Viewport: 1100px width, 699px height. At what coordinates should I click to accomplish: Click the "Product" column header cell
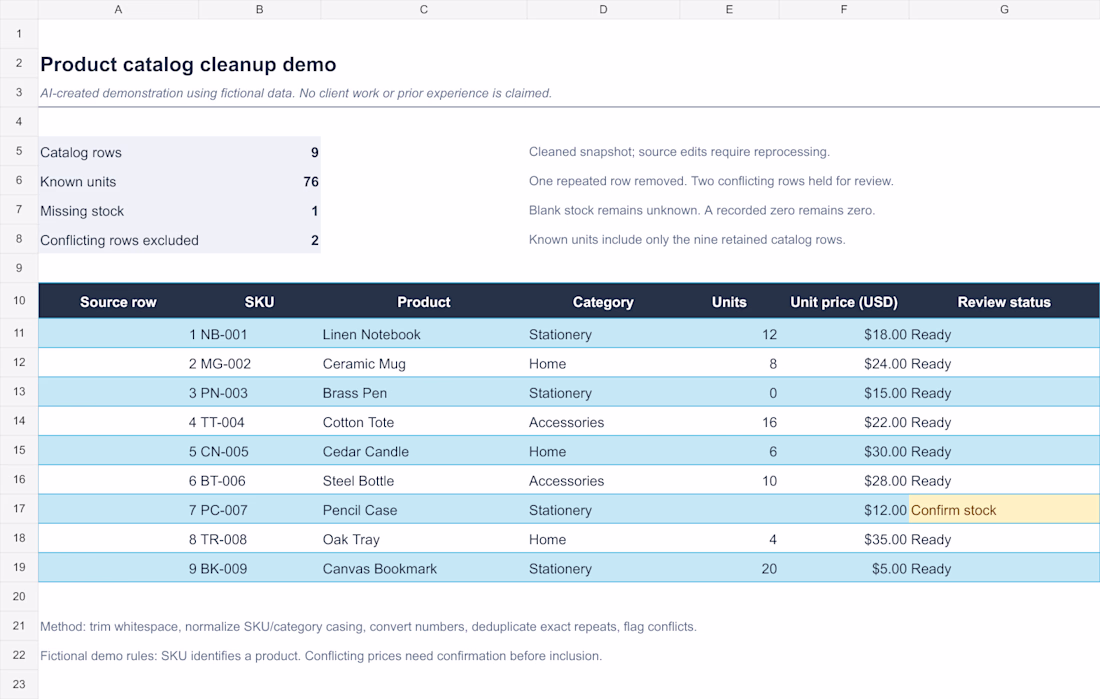click(424, 302)
